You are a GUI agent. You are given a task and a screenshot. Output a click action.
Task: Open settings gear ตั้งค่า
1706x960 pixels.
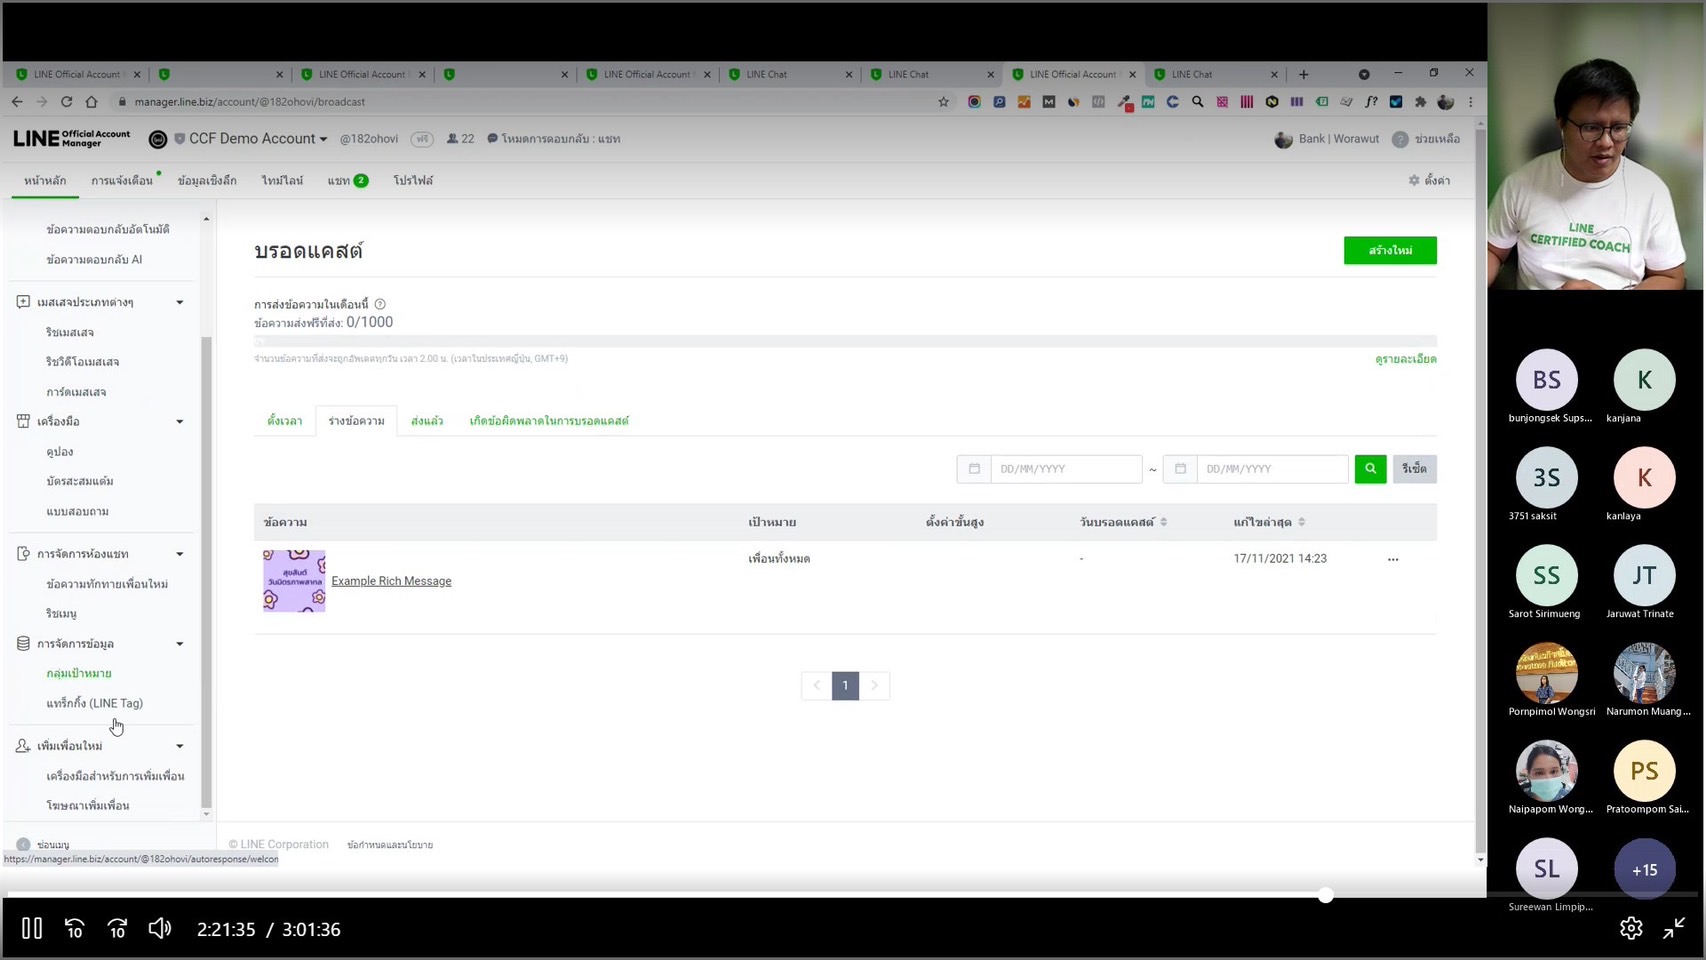[x=1429, y=180]
